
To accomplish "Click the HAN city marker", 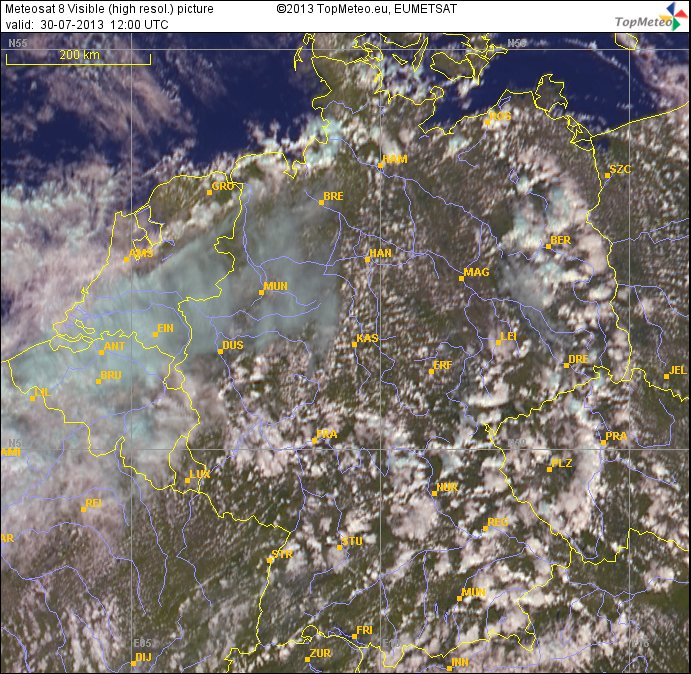I will click(x=367, y=259).
